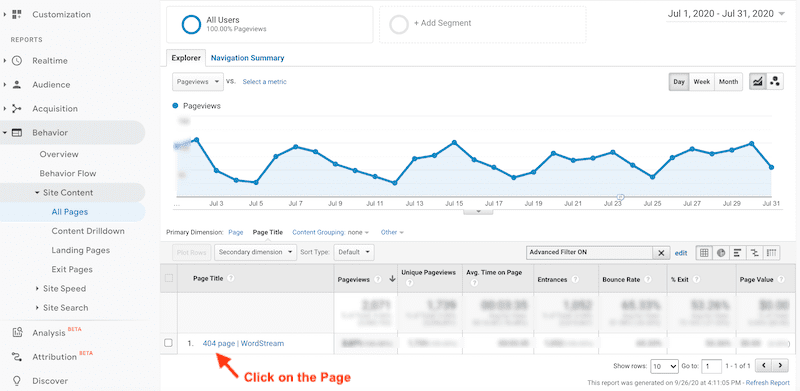Set chart granularity to Week
Screen dimensions: 800x391
(702, 82)
